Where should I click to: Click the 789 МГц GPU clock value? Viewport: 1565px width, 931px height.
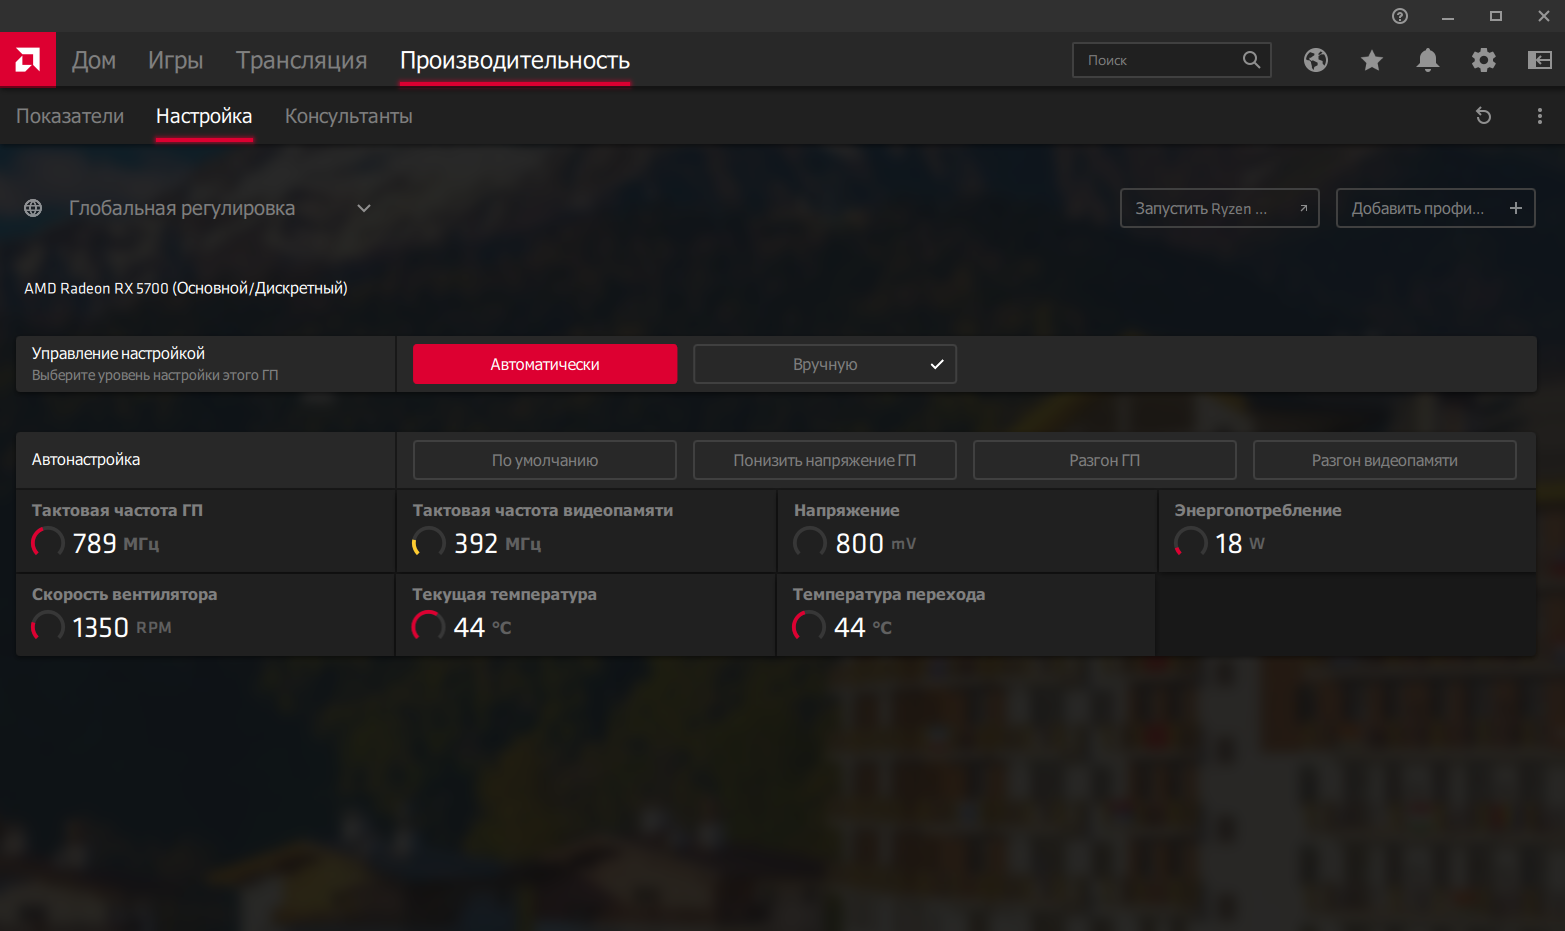[116, 543]
